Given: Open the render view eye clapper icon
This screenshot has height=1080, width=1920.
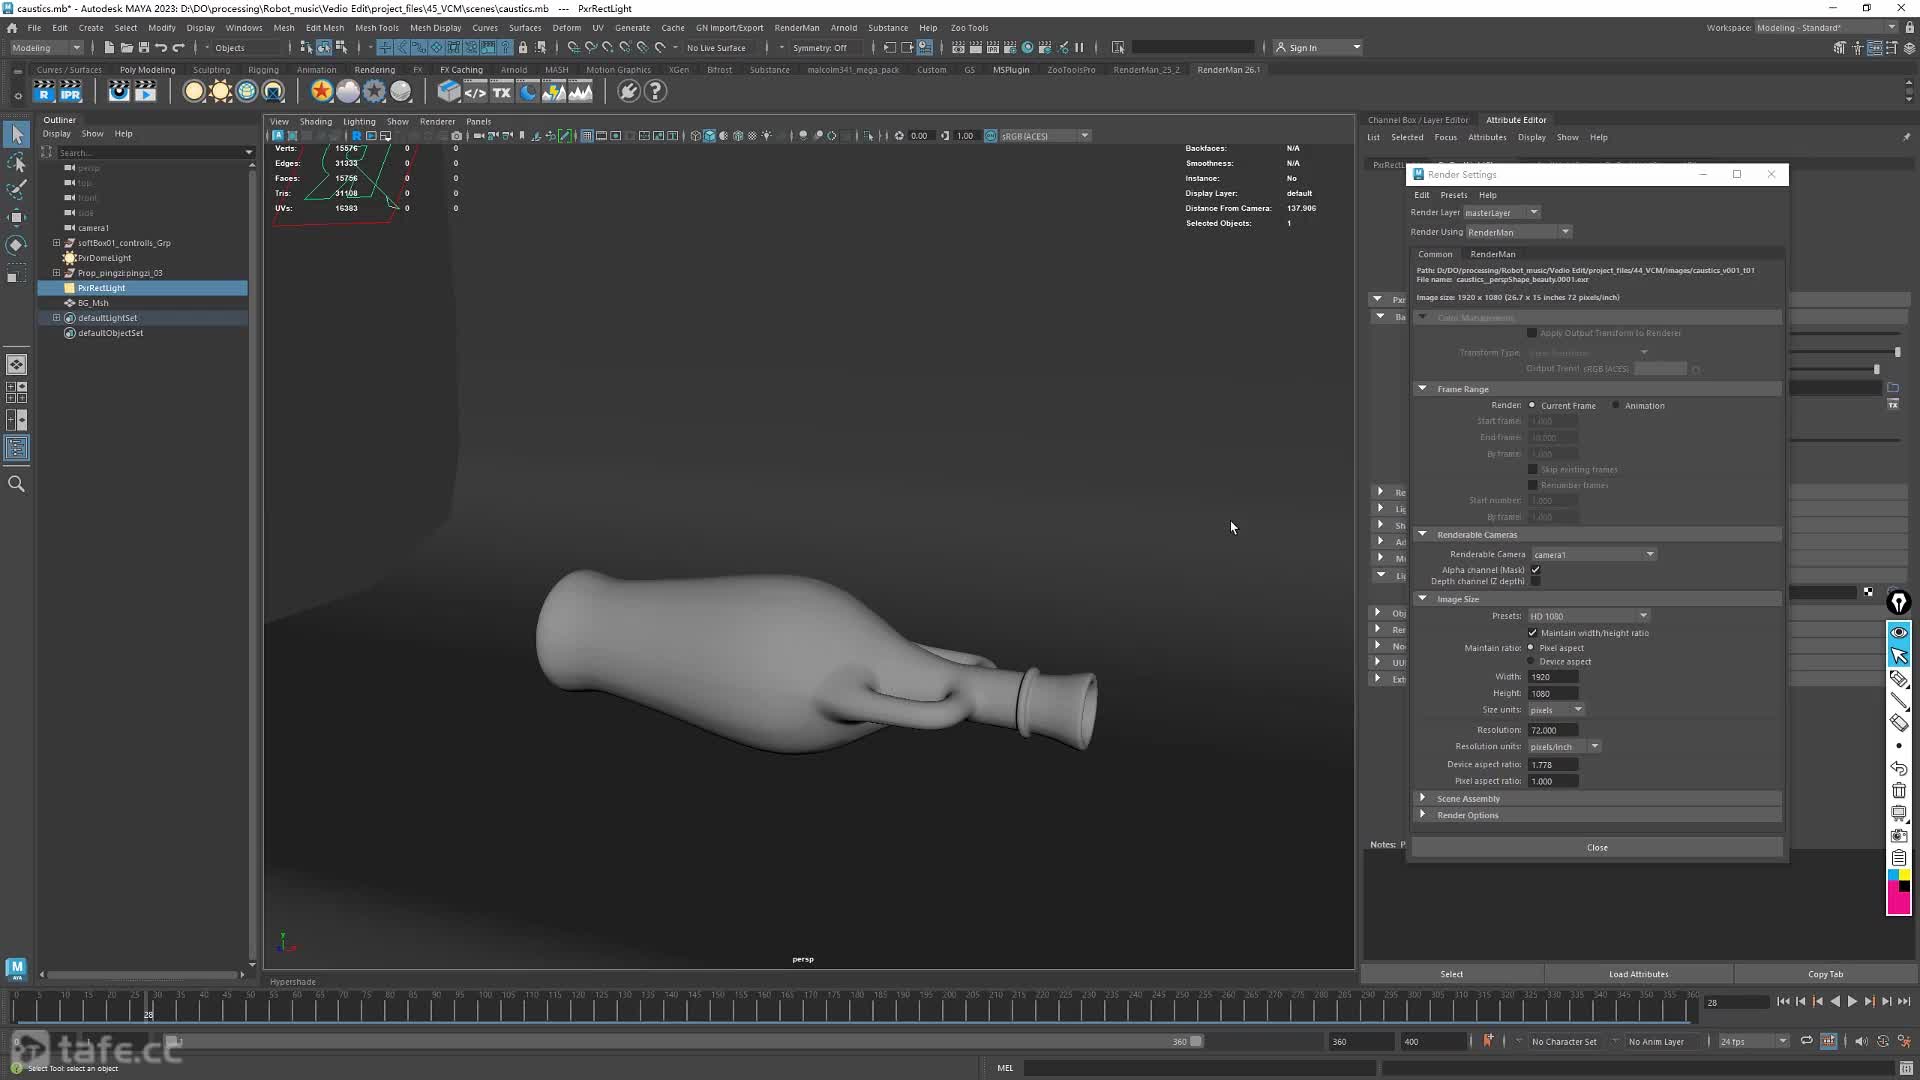Looking at the screenshot, I should [119, 92].
